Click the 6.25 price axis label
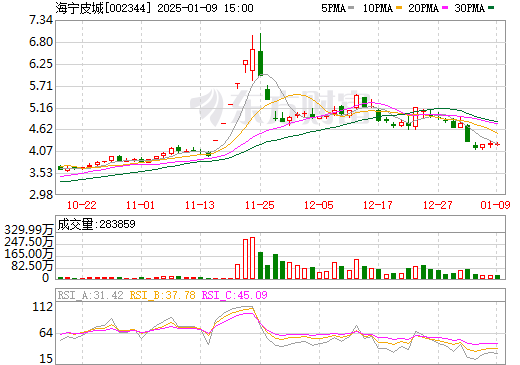The width and height of the screenshot is (520, 365). pyautogui.click(x=41, y=64)
